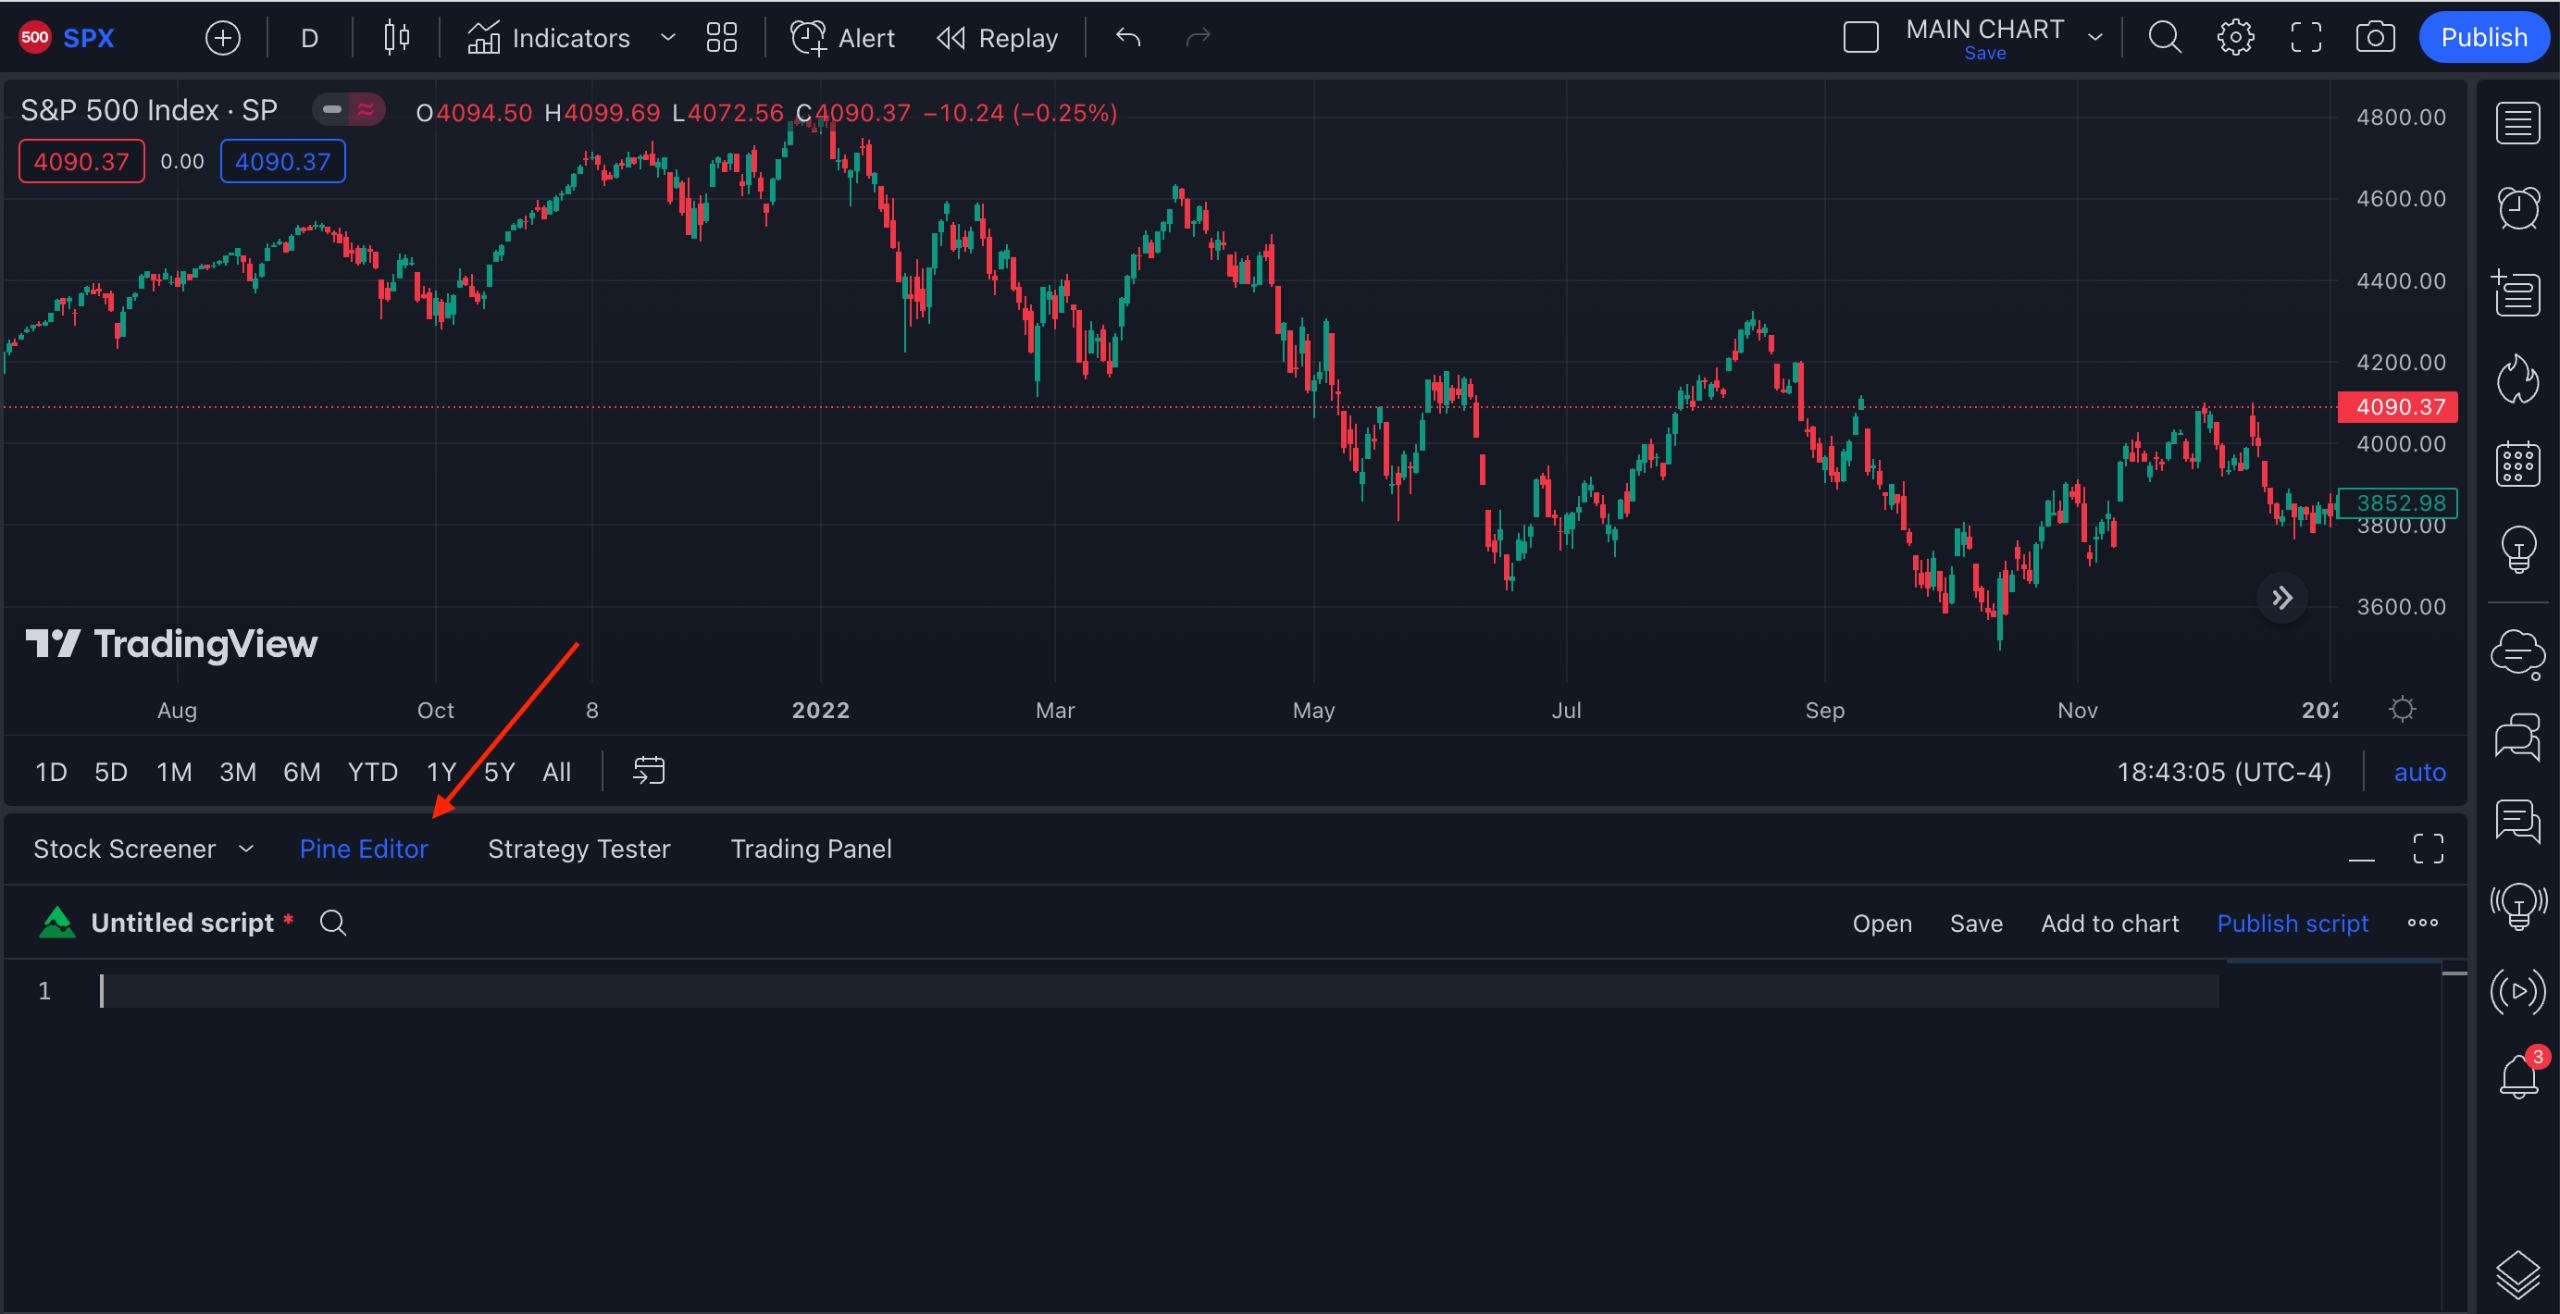
Task: Open the ideas lightbulb panel
Action: click(2517, 549)
